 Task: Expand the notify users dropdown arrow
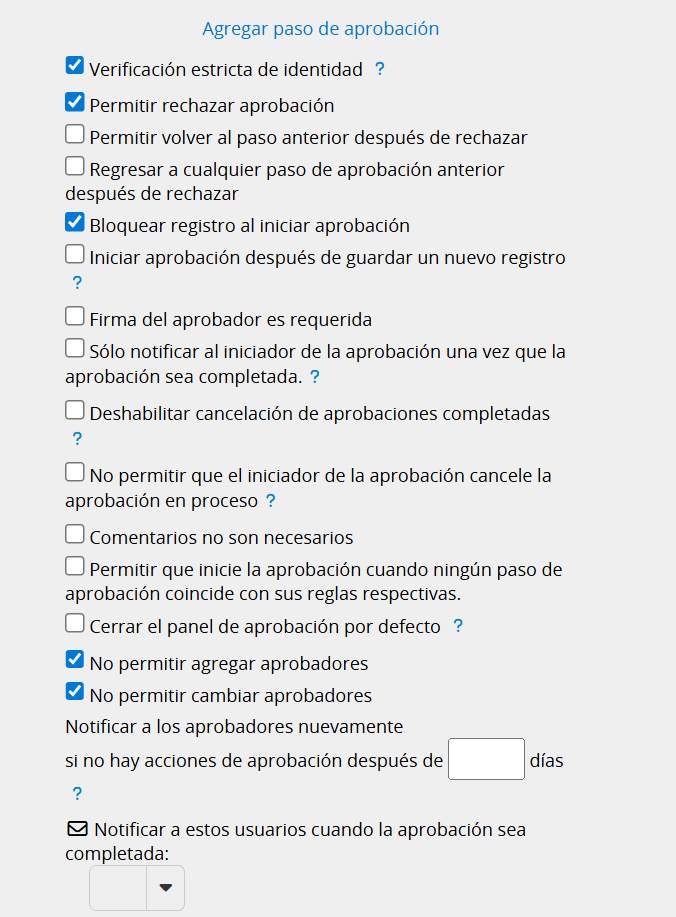(x=166, y=887)
